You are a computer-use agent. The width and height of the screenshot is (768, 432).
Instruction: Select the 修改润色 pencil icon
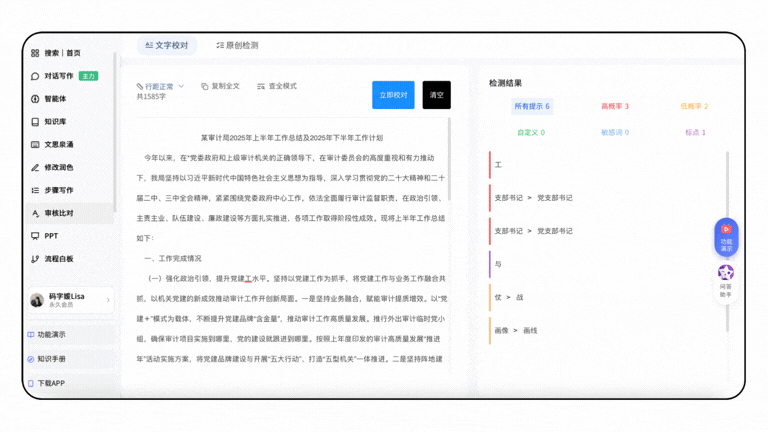tap(35, 167)
